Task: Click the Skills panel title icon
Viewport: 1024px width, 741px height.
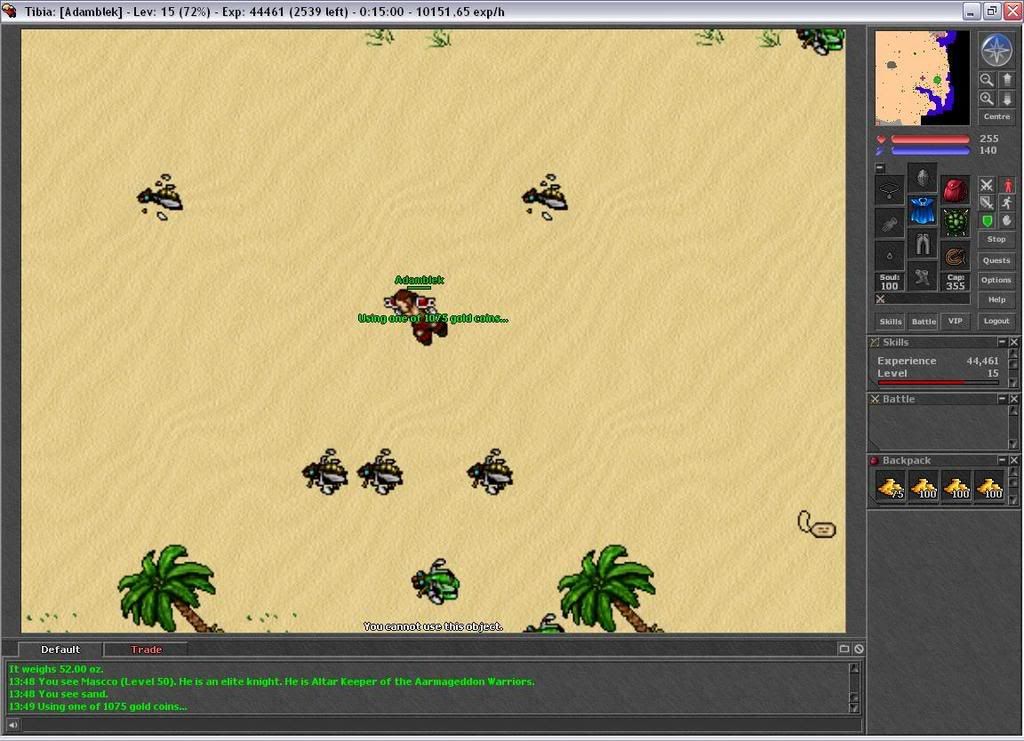Action: pyautogui.click(x=874, y=342)
